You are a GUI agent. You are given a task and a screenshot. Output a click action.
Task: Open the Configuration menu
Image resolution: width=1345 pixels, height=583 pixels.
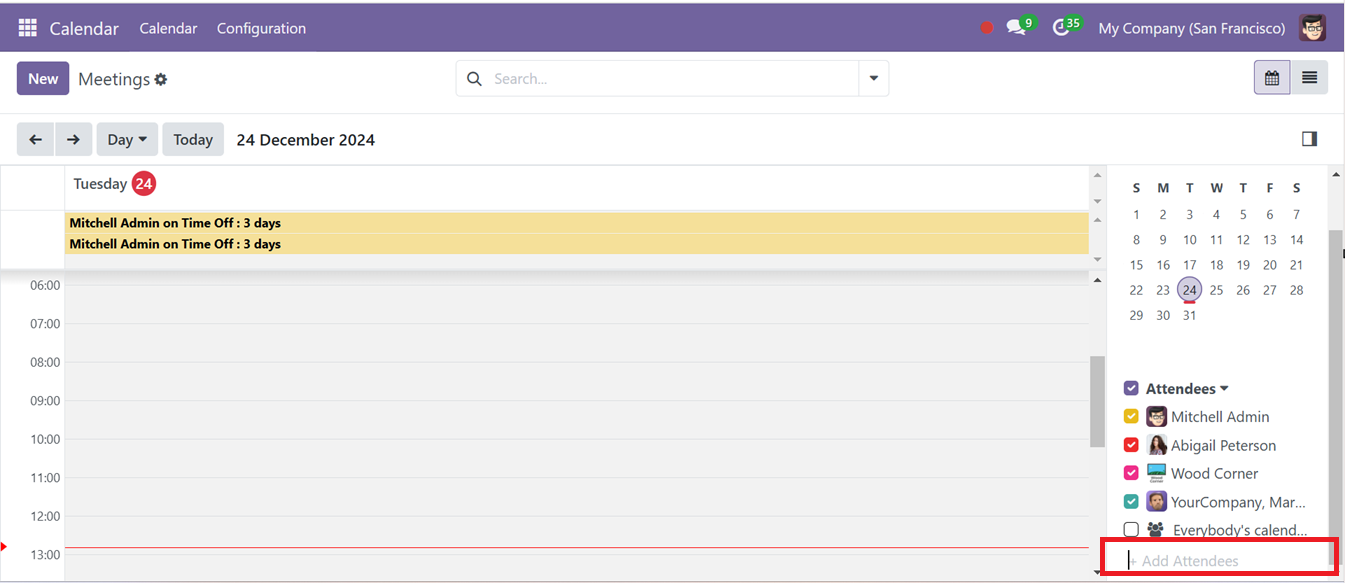click(261, 28)
